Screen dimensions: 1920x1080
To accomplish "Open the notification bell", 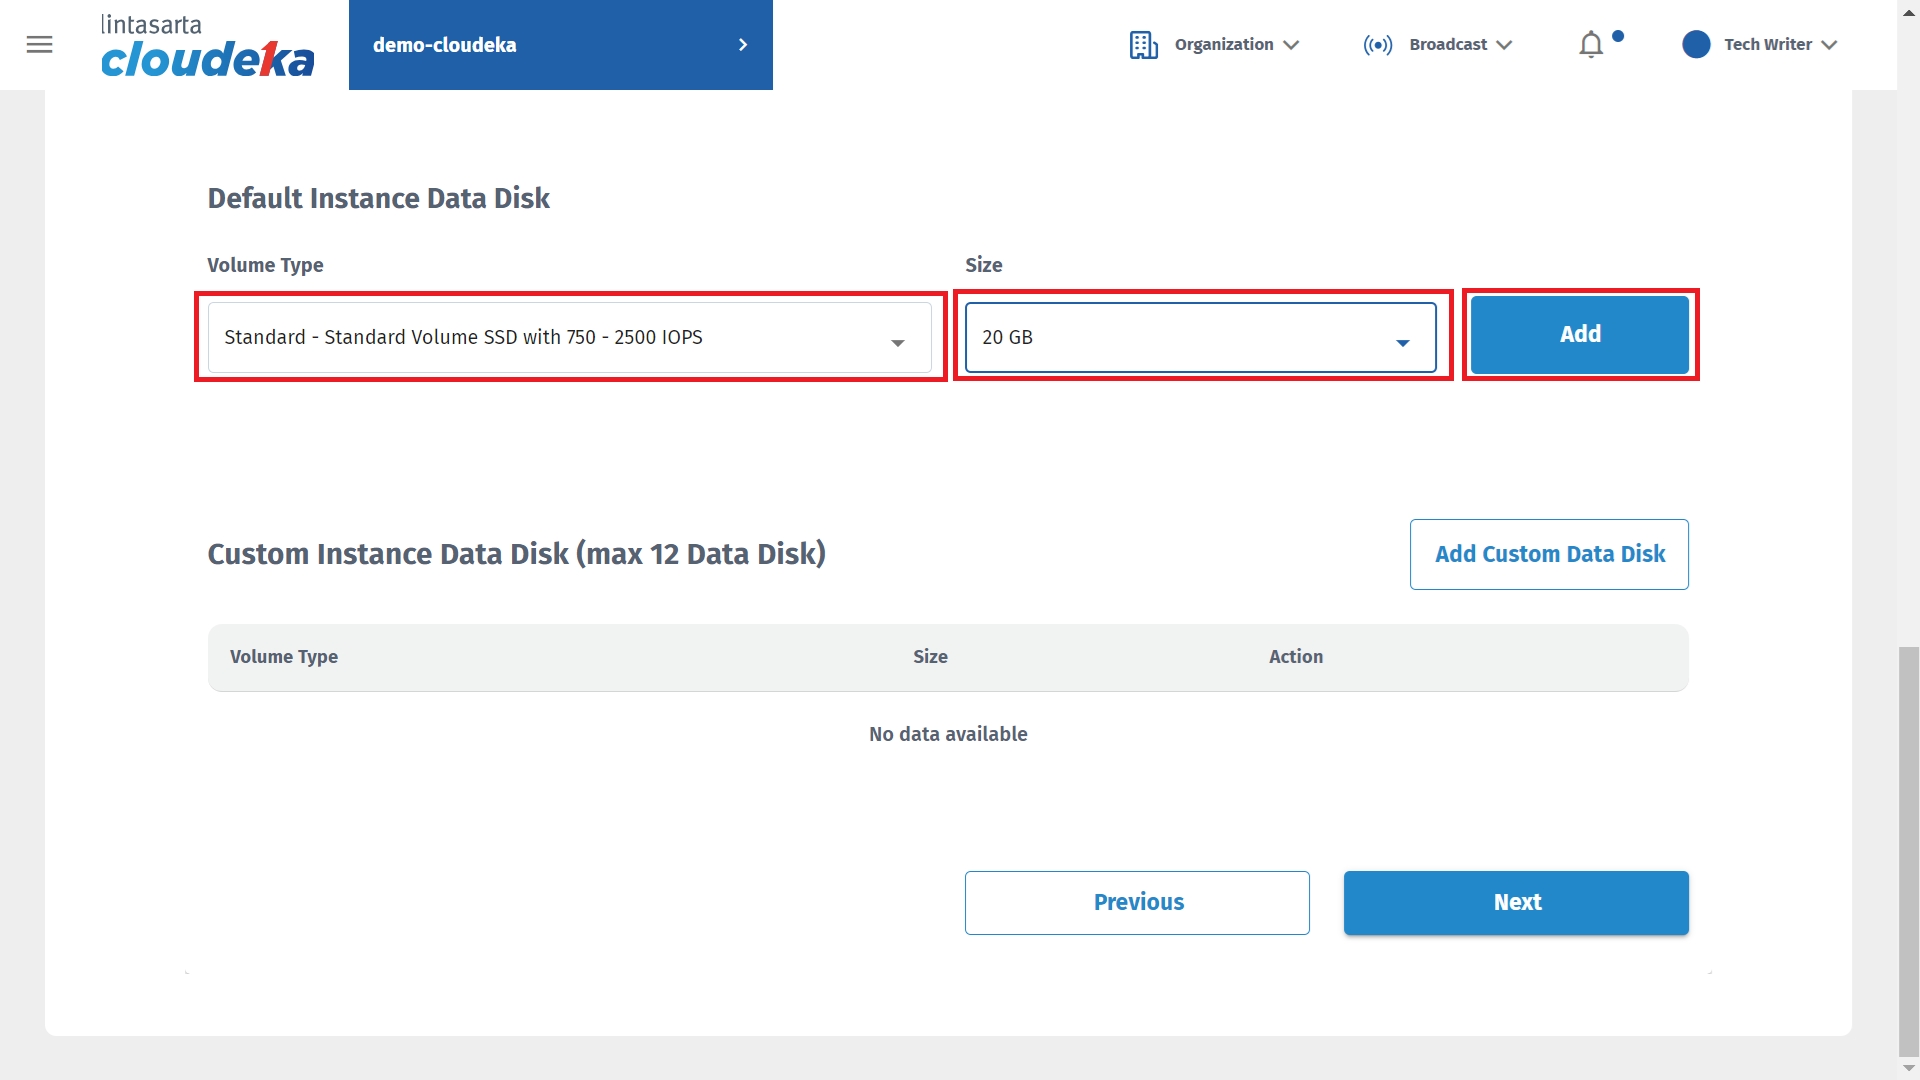I will pos(1591,45).
